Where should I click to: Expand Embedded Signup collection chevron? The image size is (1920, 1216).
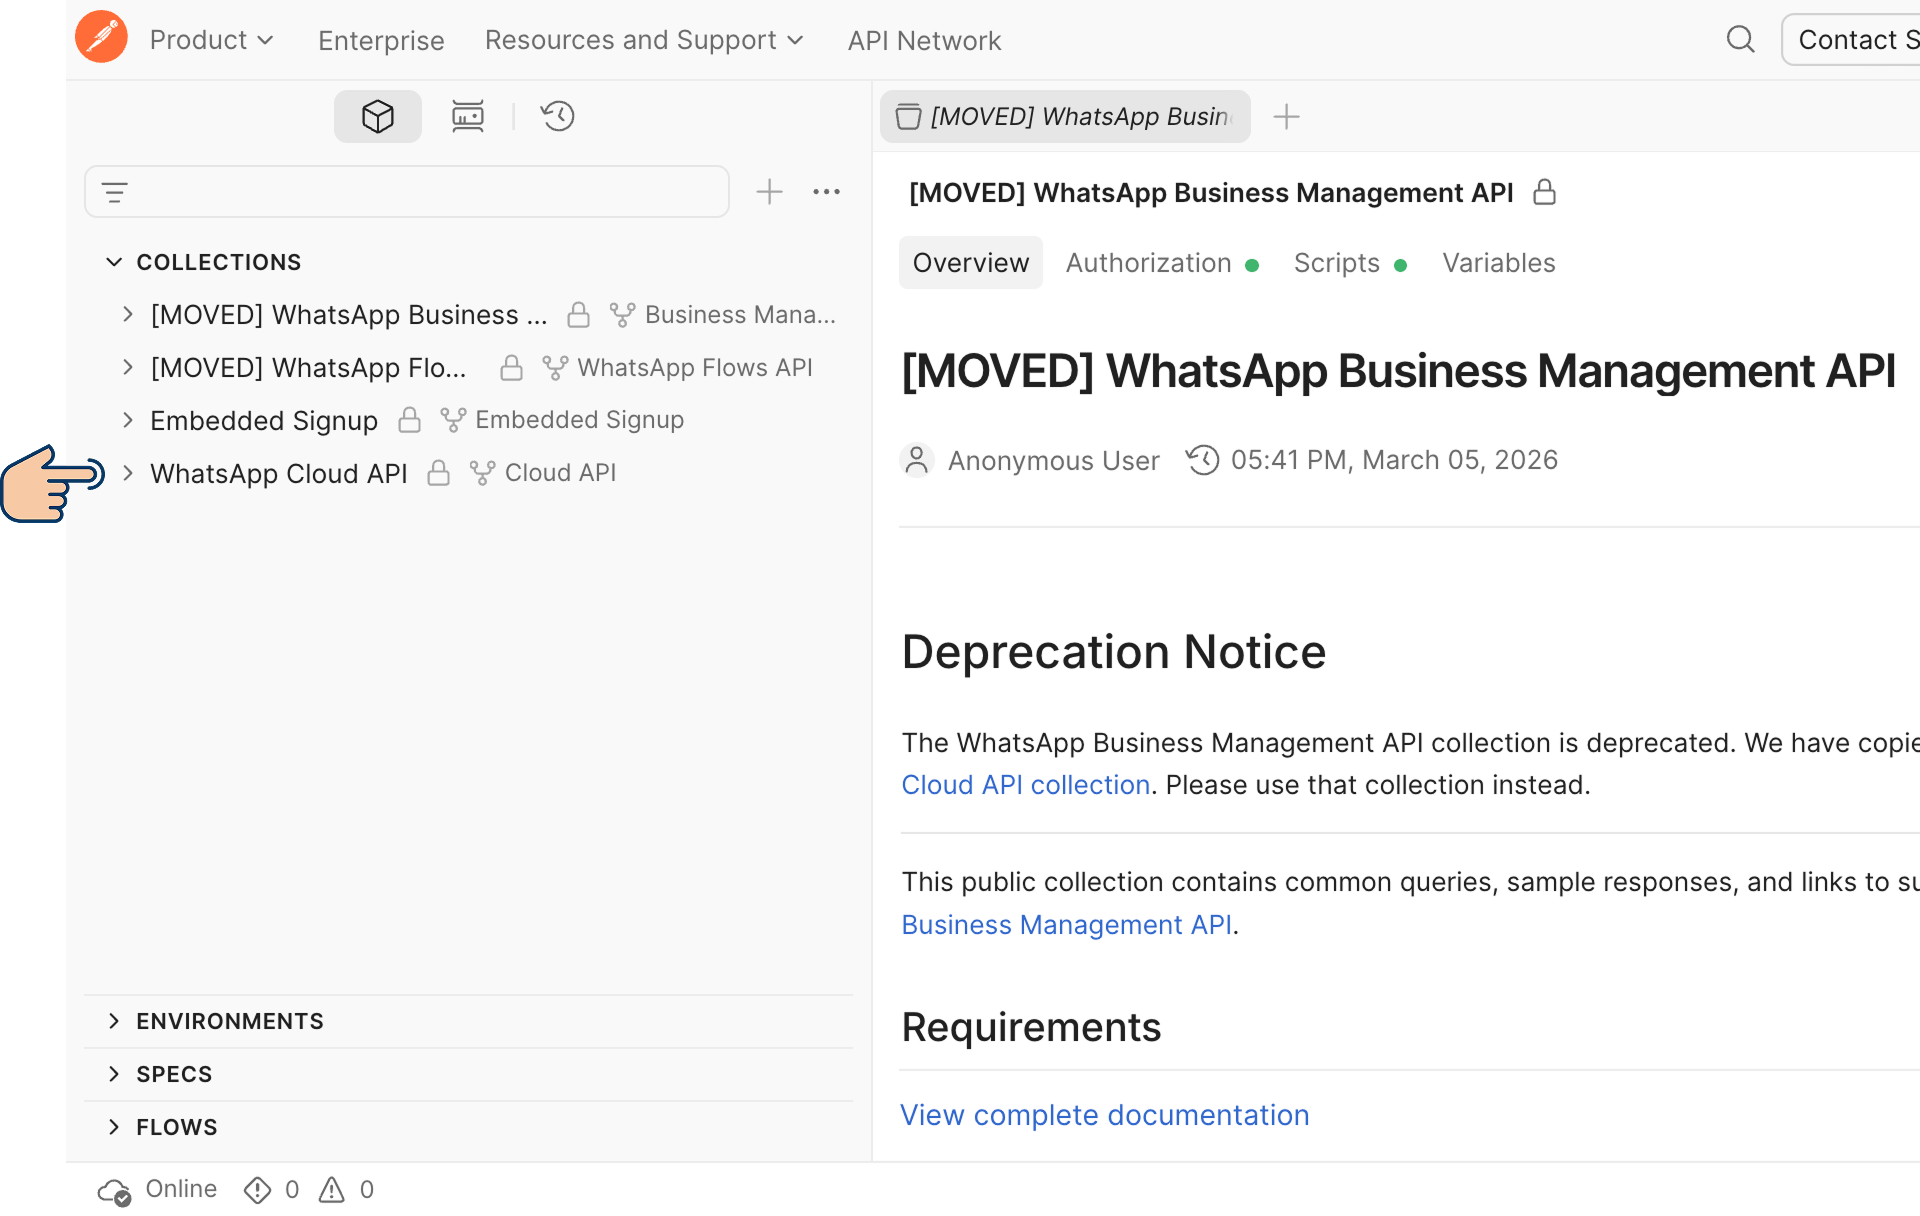point(128,420)
